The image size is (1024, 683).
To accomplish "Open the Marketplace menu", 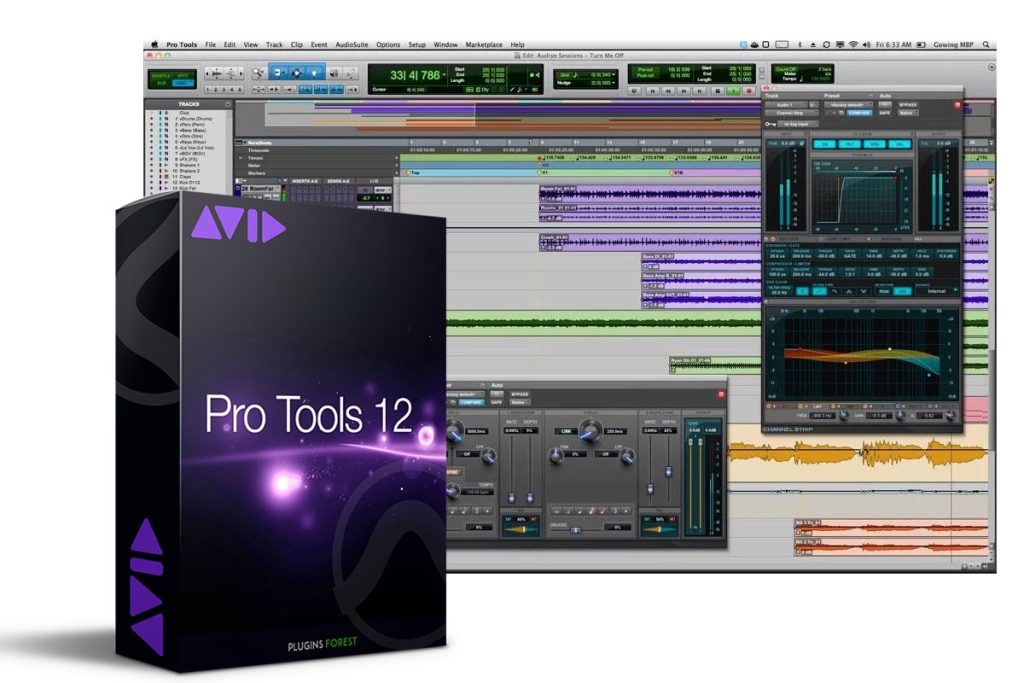I will pyautogui.click(x=484, y=45).
